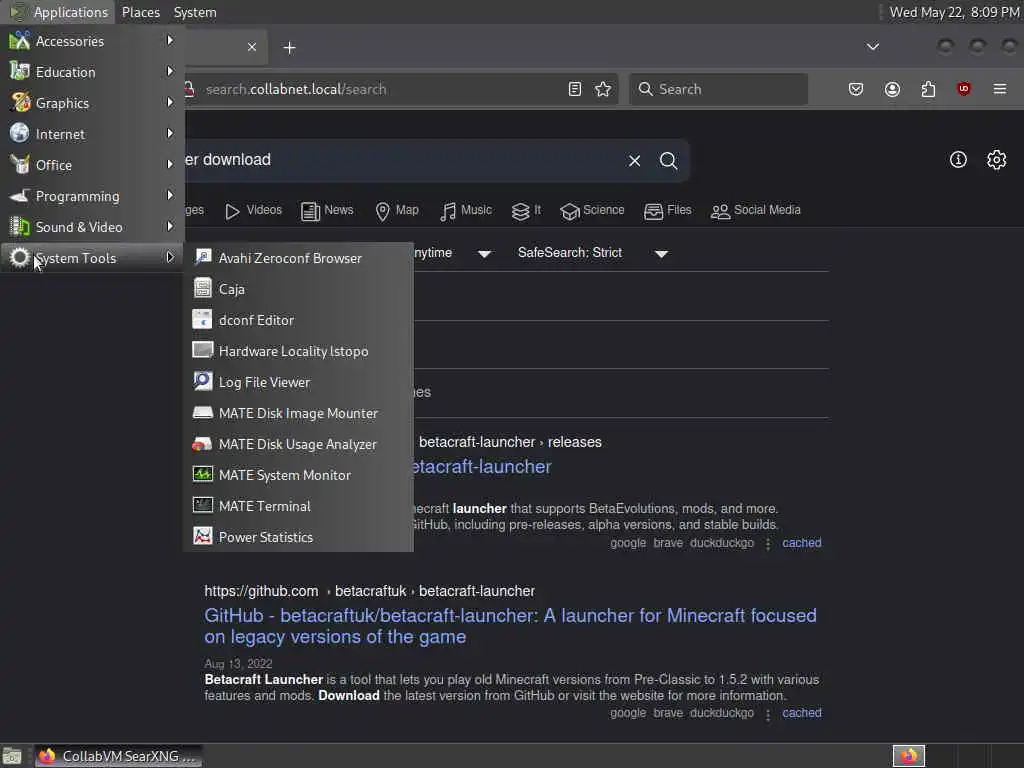
Task: Switch to the Science category tab
Action: (x=592, y=210)
